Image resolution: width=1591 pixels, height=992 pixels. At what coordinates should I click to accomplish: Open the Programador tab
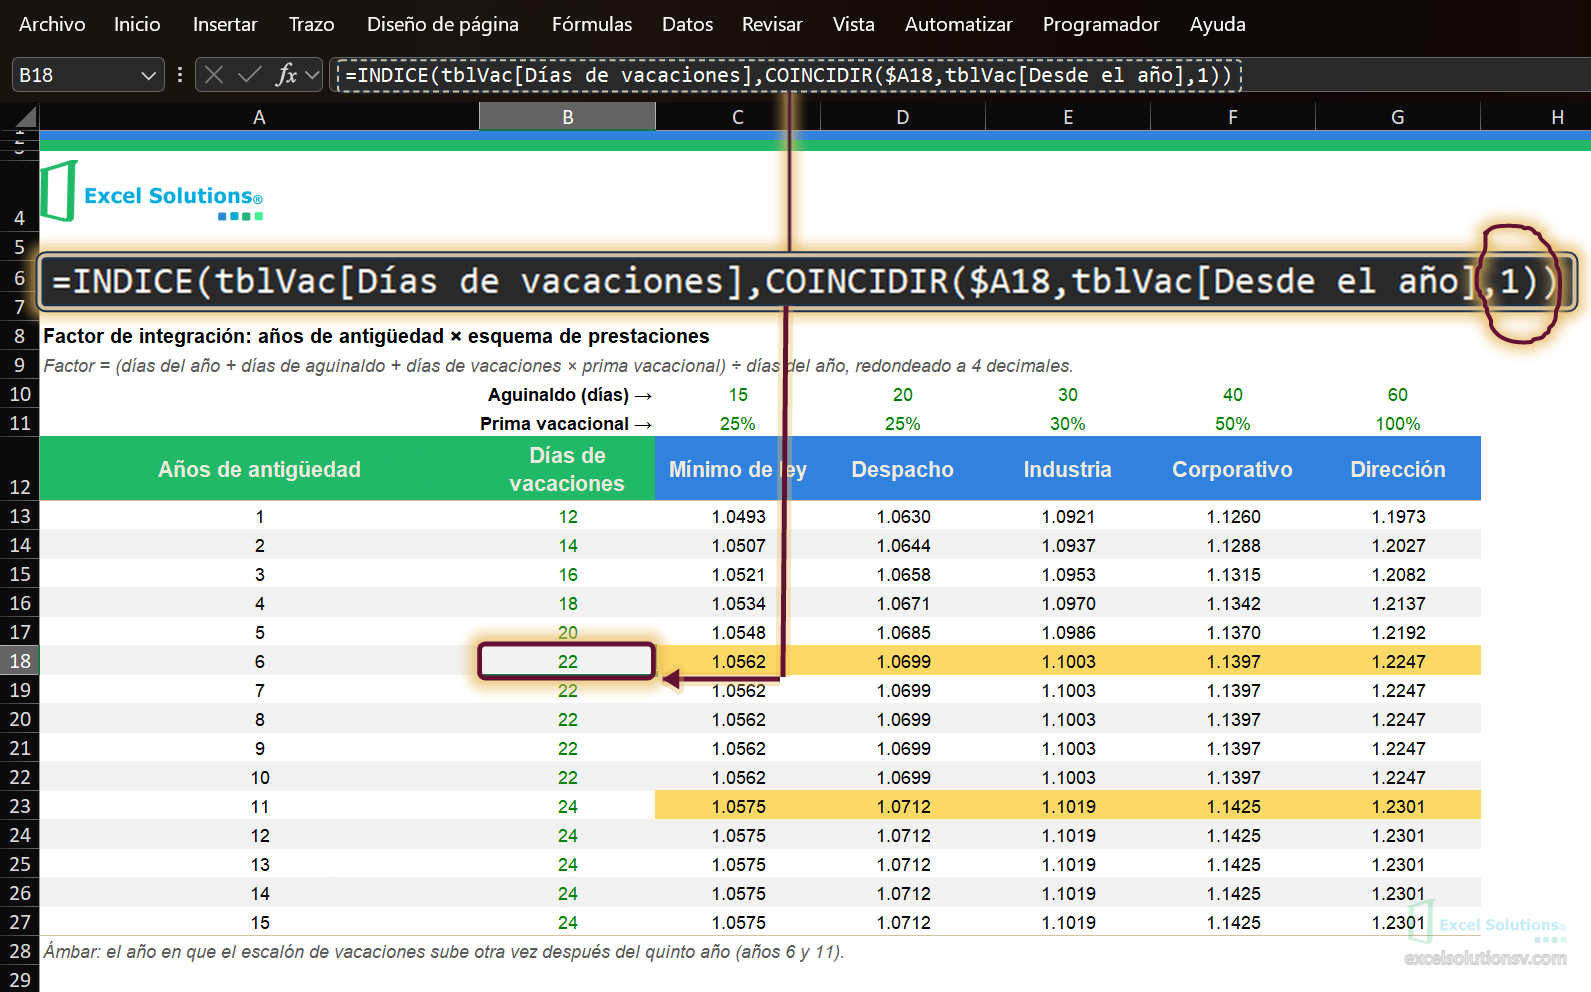tap(1101, 24)
